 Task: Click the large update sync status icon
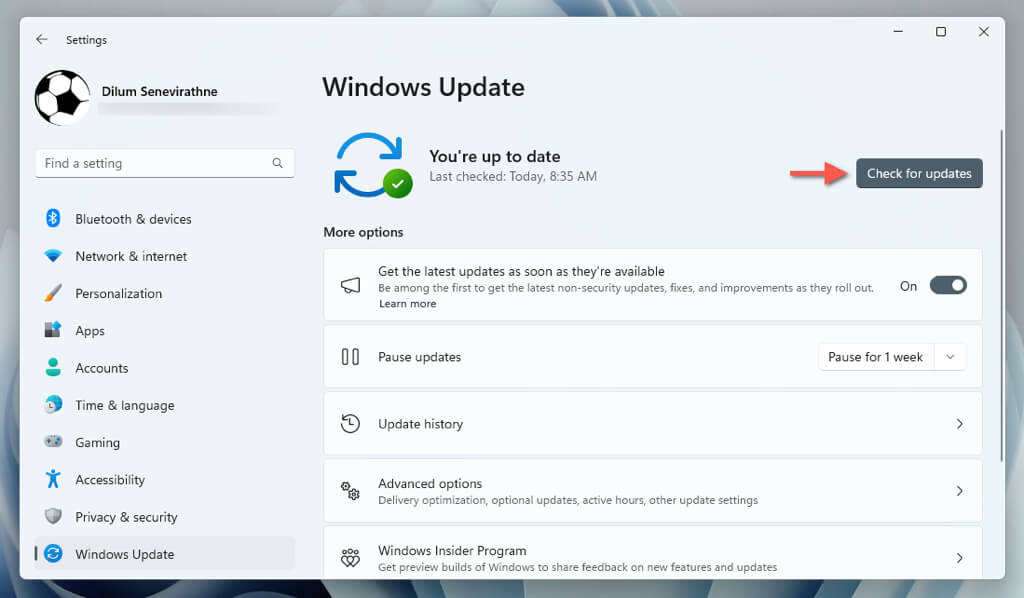(x=373, y=165)
